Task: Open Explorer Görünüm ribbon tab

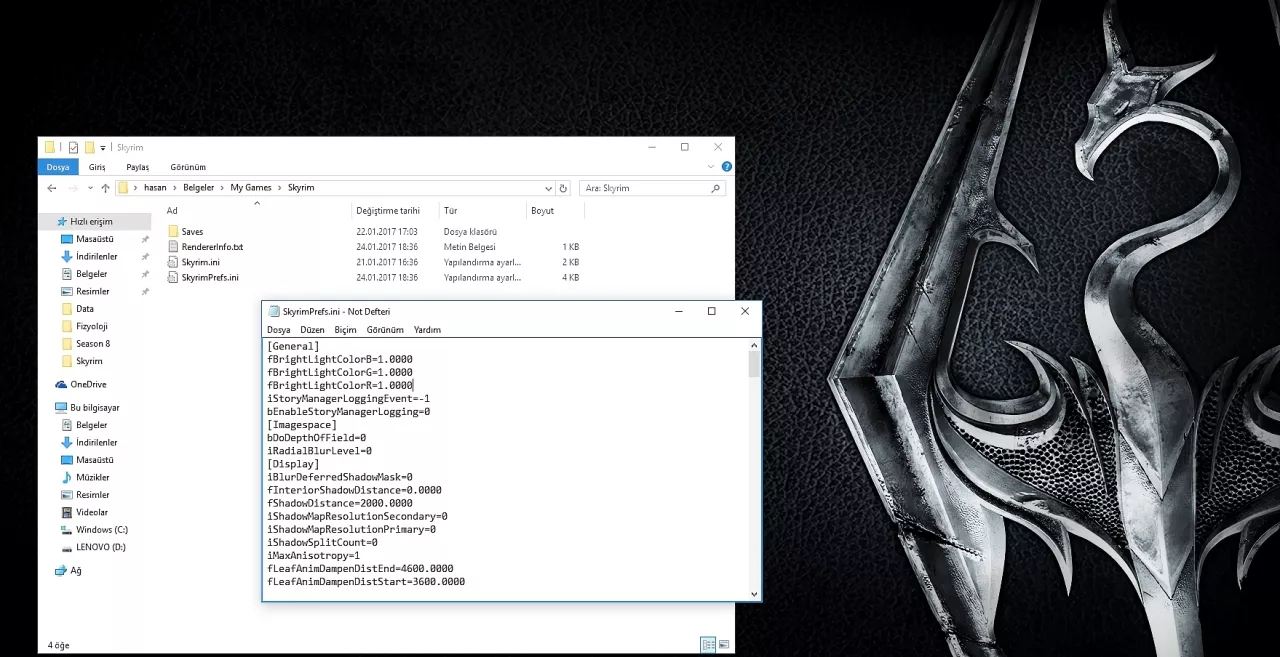Action: (x=188, y=167)
